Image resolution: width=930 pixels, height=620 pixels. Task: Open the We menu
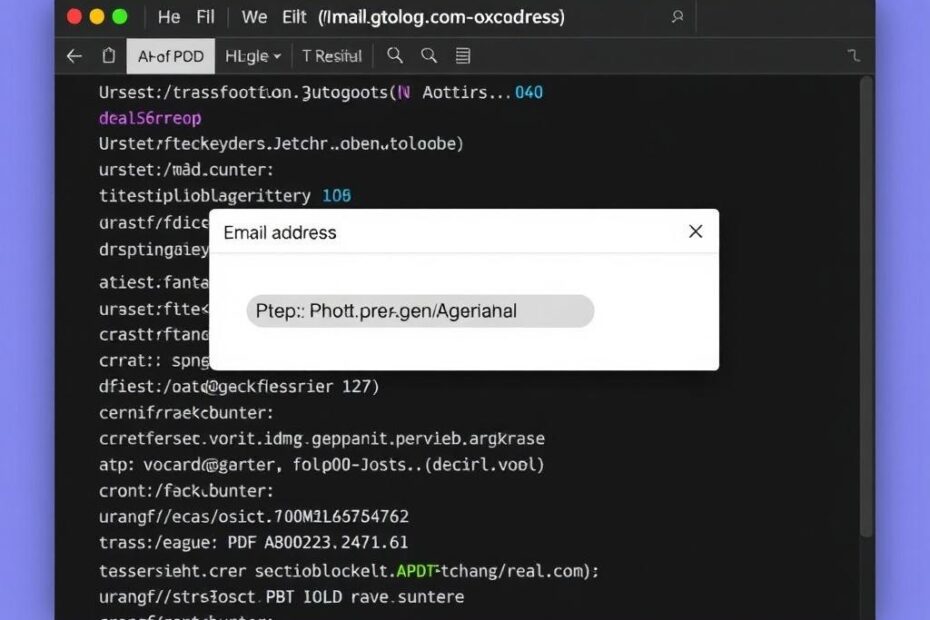(x=255, y=17)
